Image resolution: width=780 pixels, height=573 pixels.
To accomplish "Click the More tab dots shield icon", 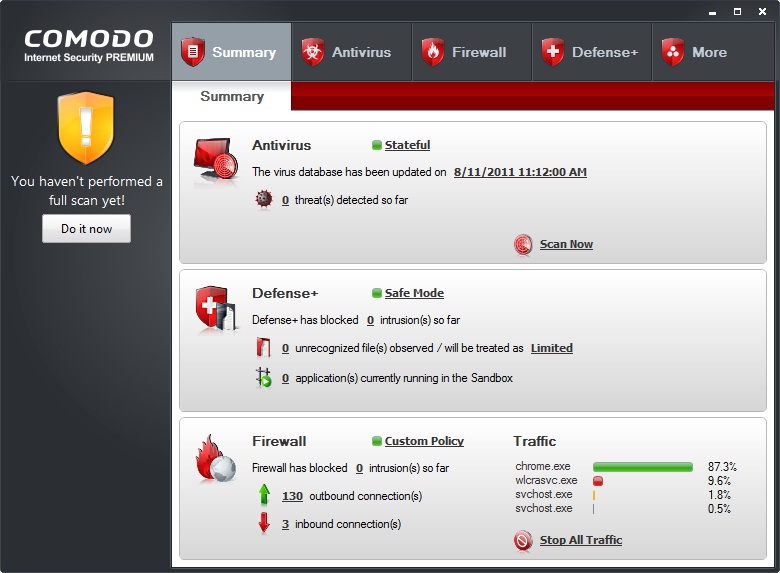I will pos(673,52).
